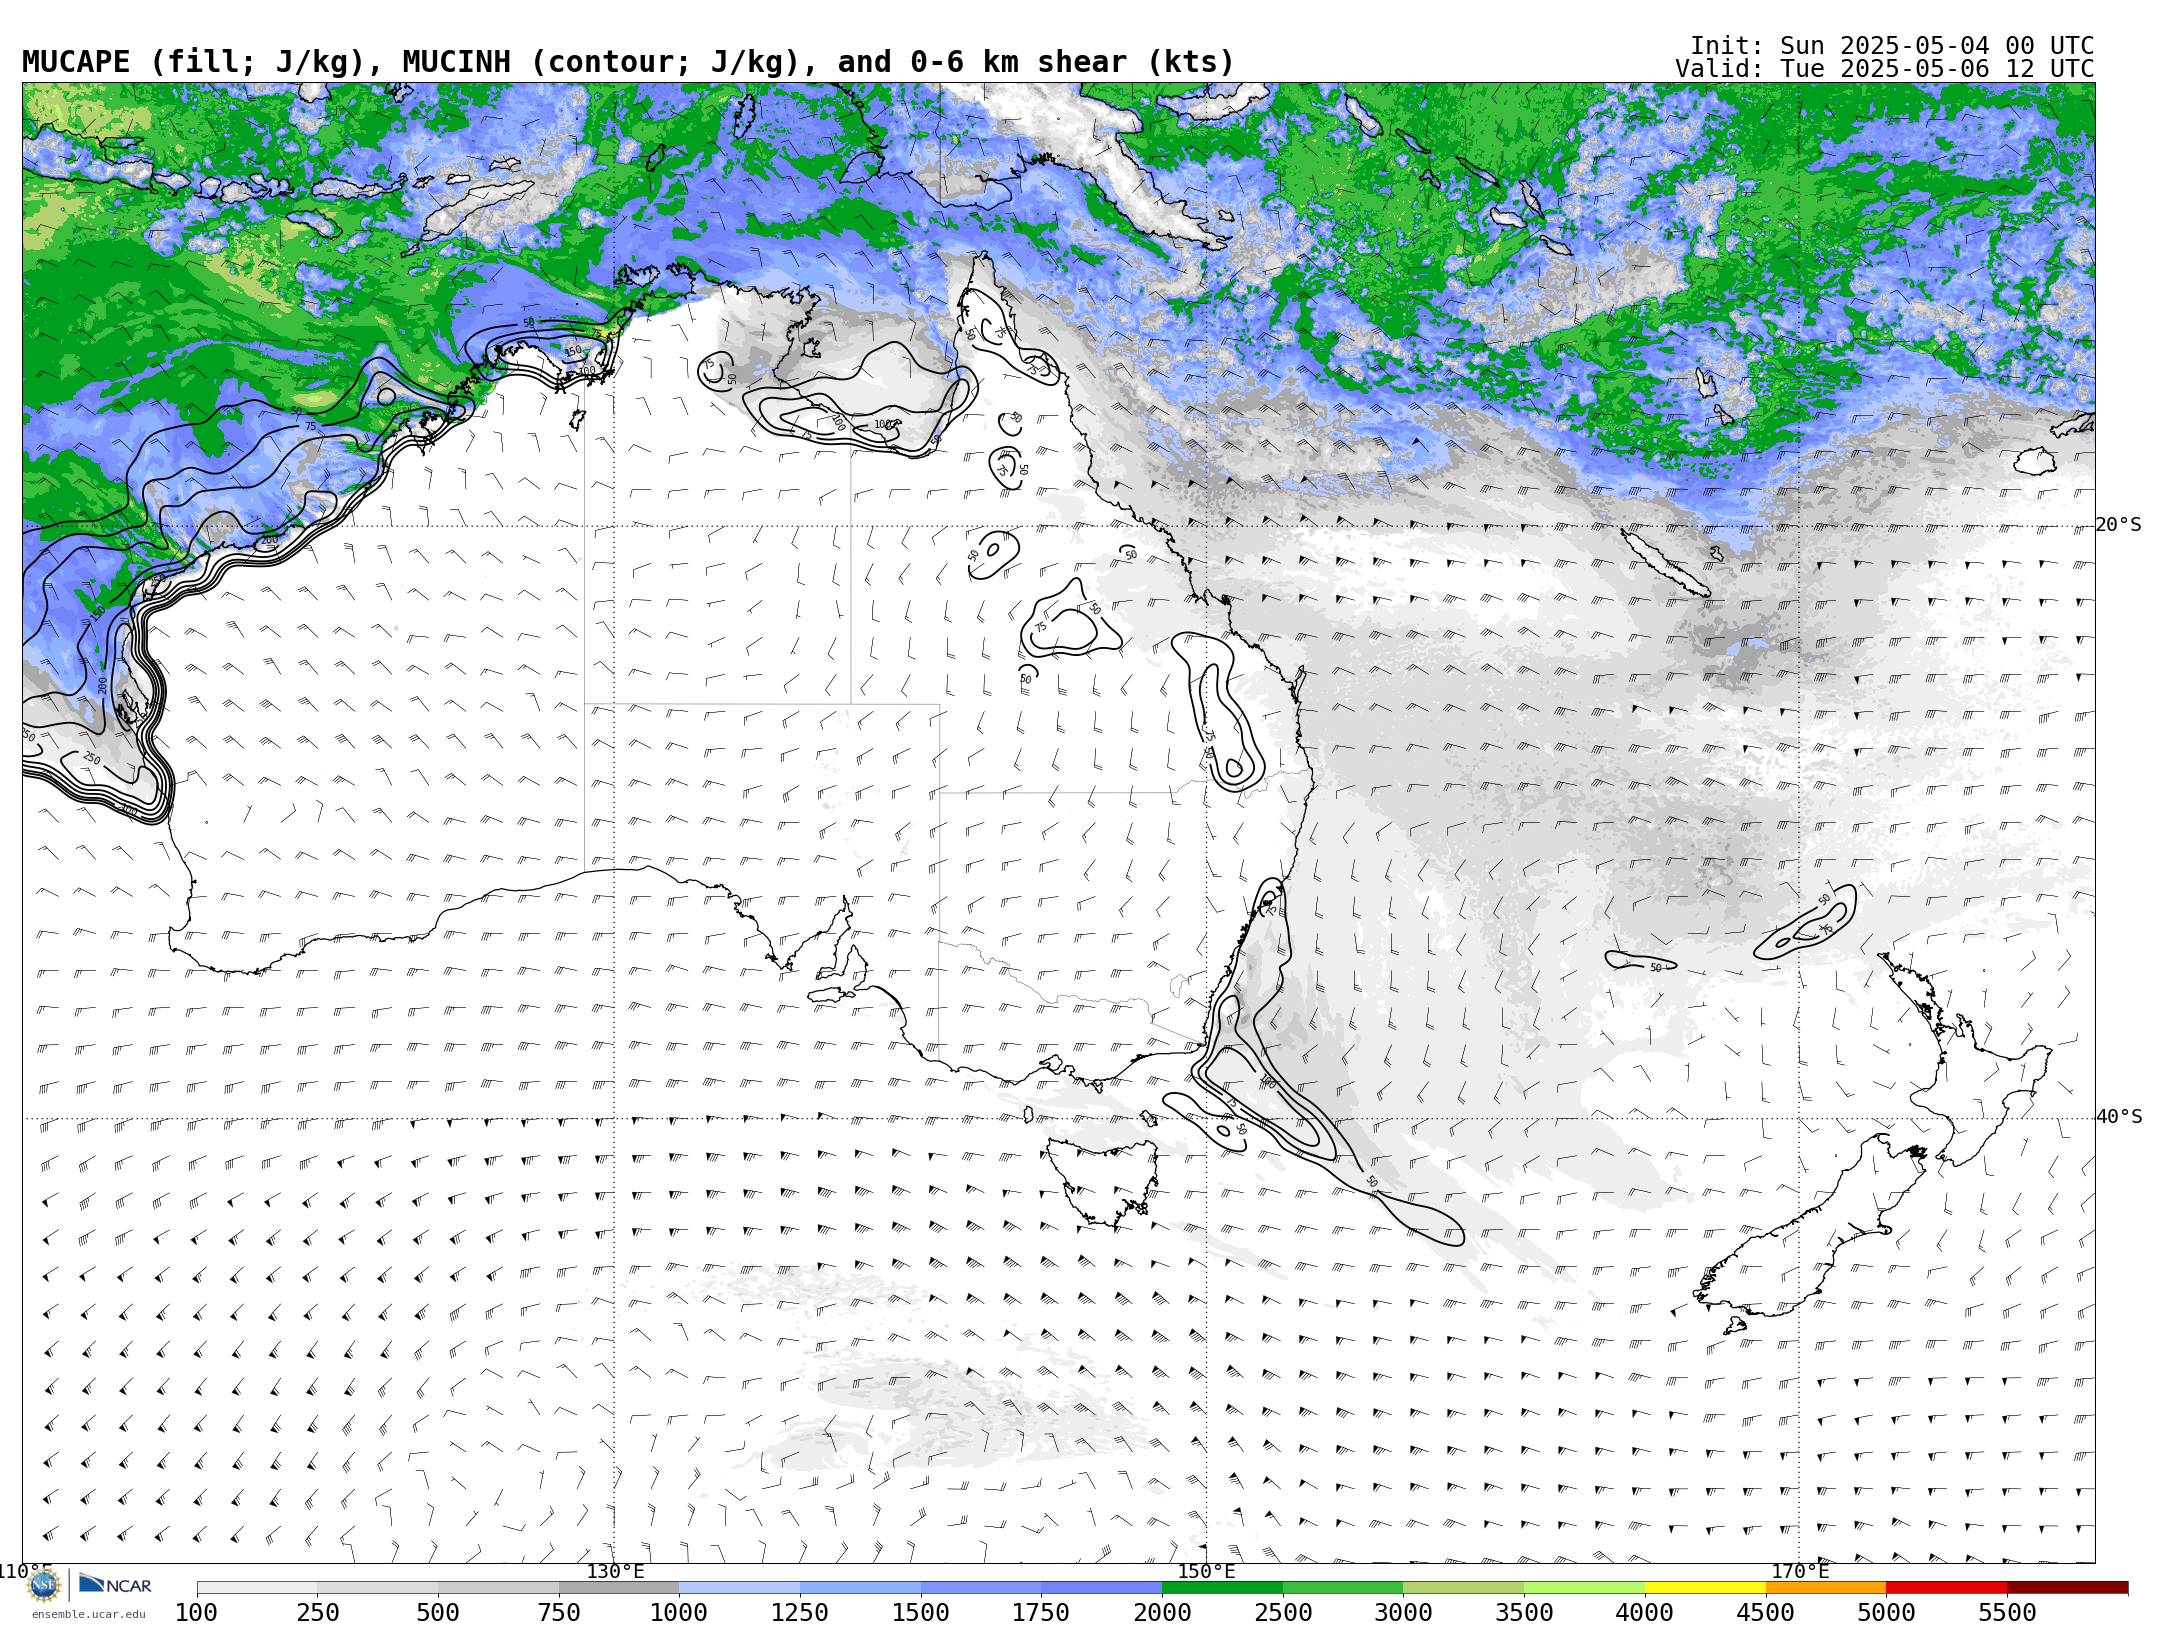The height and width of the screenshot is (1626, 2160).
Task: Click the 170°E longitude label
Action: point(1799,1571)
